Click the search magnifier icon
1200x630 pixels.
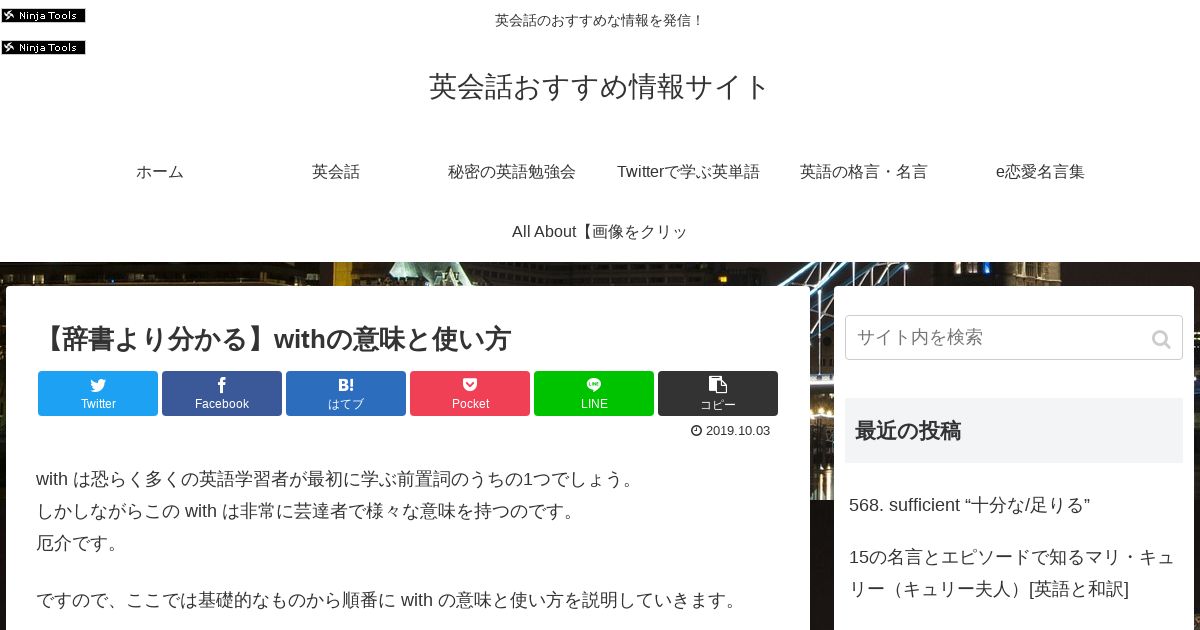point(1161,339)
